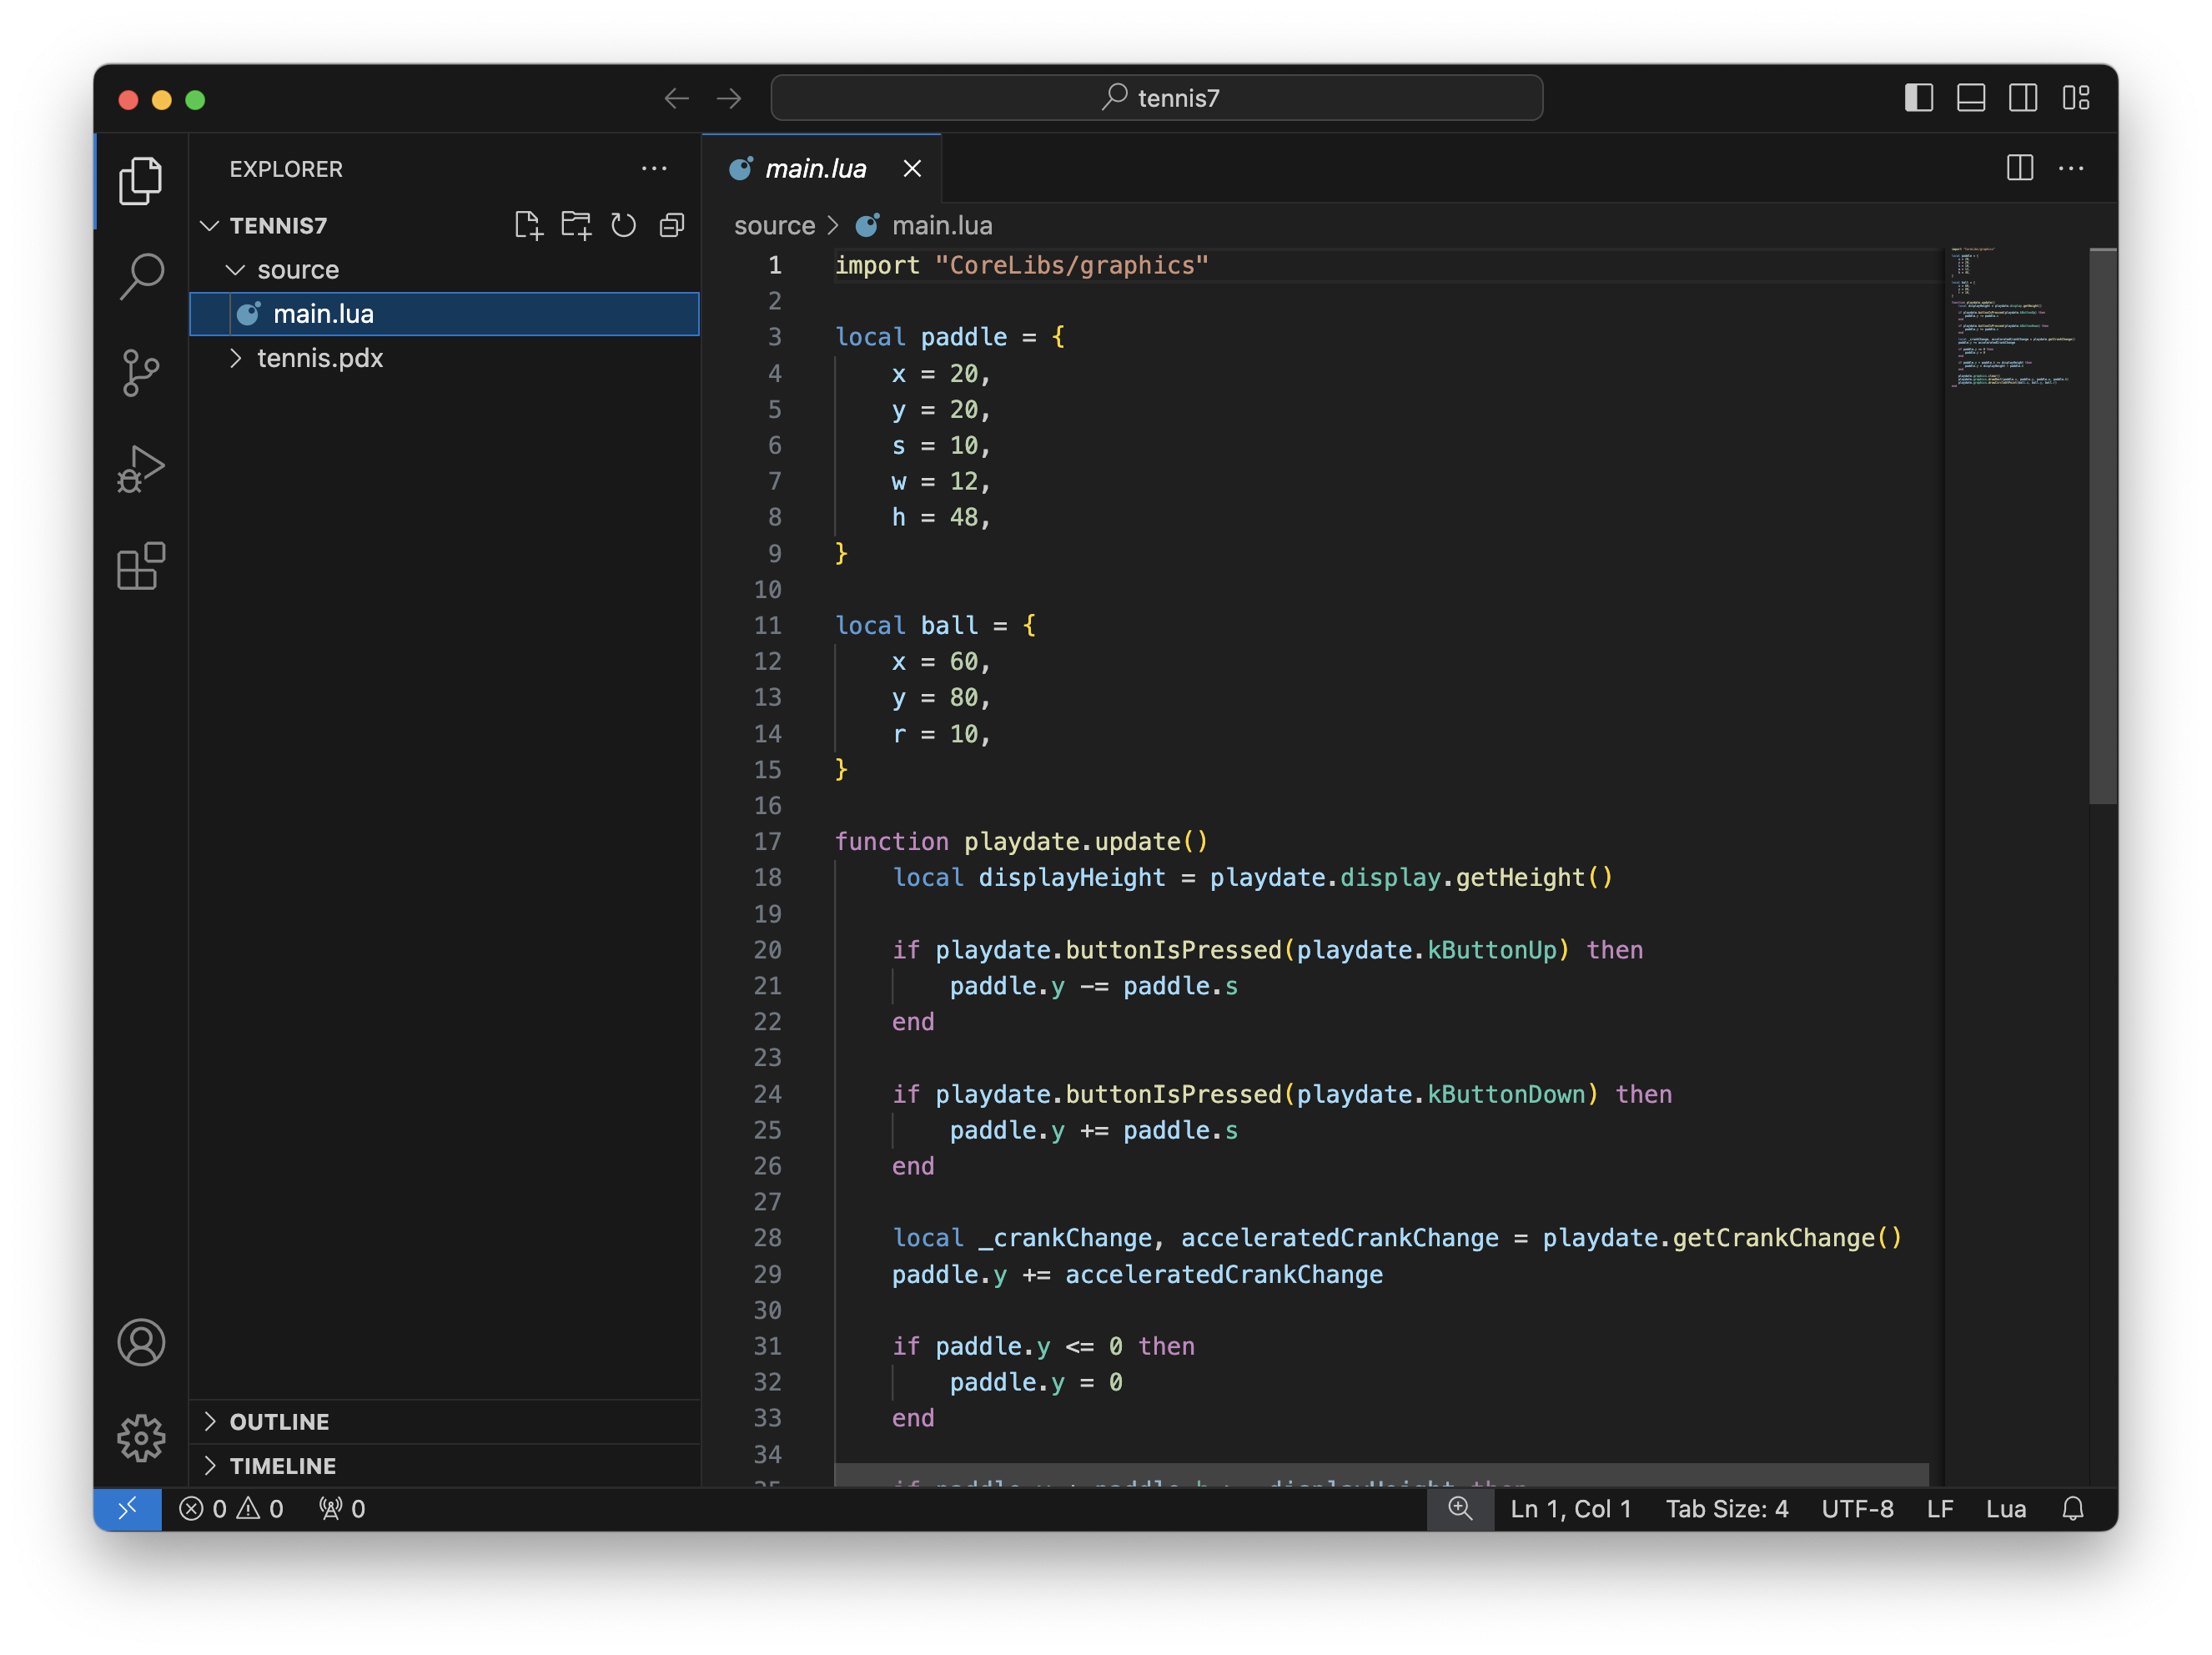Expand the TIMELINE section

pos(444,1465)
